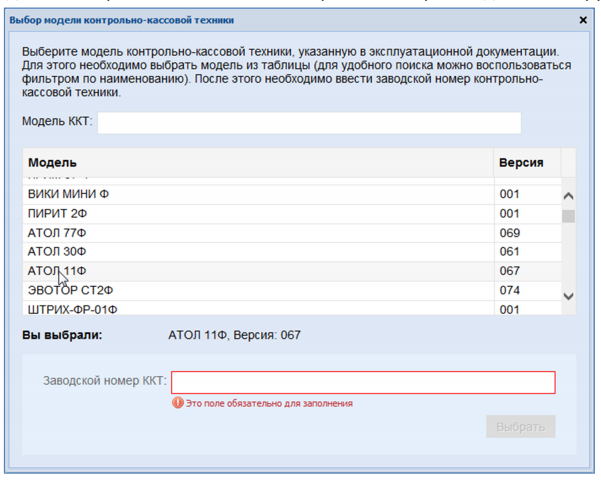Image resolution: width=601 pixels, height=486 pixels.
Task: Click version 001 in ПИРИТ 2Ф row
Action: pyautogui.click(x=528, y=213)
